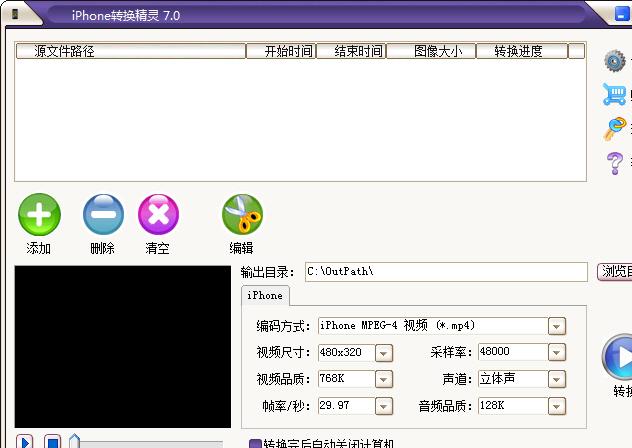The image size is (632, 448).
Task: Click the pink Clear list icon
Action: (158, 214)
